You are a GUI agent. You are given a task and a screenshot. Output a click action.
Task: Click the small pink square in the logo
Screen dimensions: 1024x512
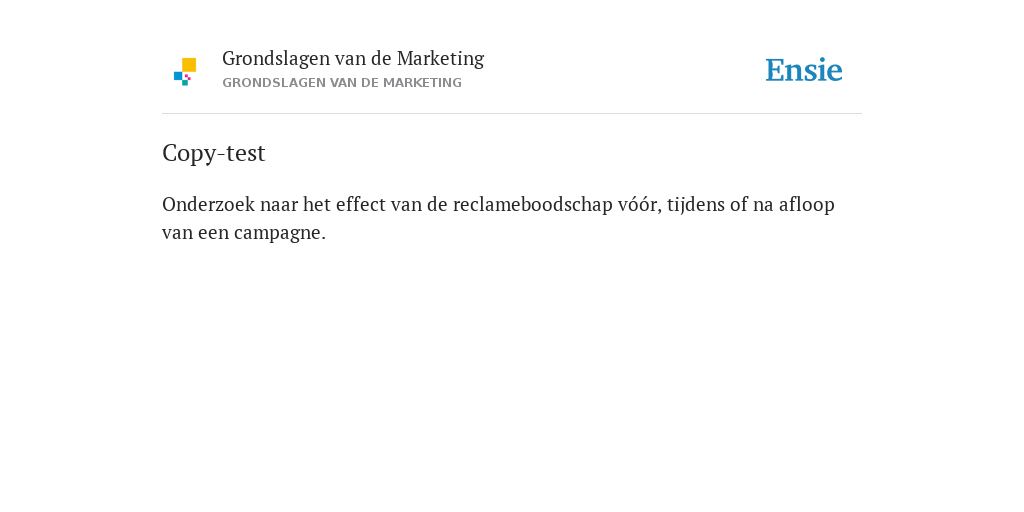(188, 77)
